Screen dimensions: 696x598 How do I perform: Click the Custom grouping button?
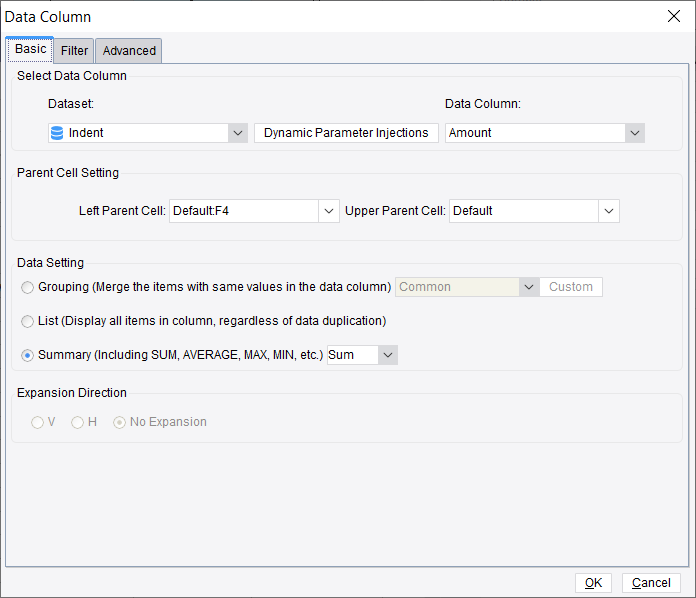coord(571,287)
